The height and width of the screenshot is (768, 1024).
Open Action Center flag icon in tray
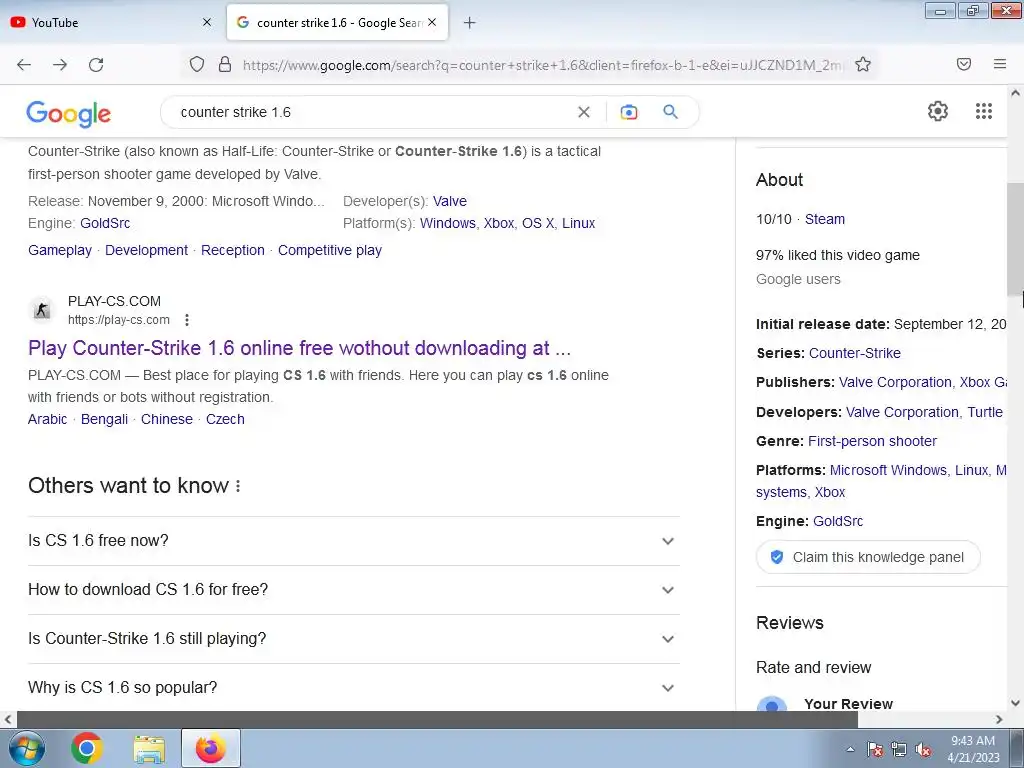(x=874, y=749)
